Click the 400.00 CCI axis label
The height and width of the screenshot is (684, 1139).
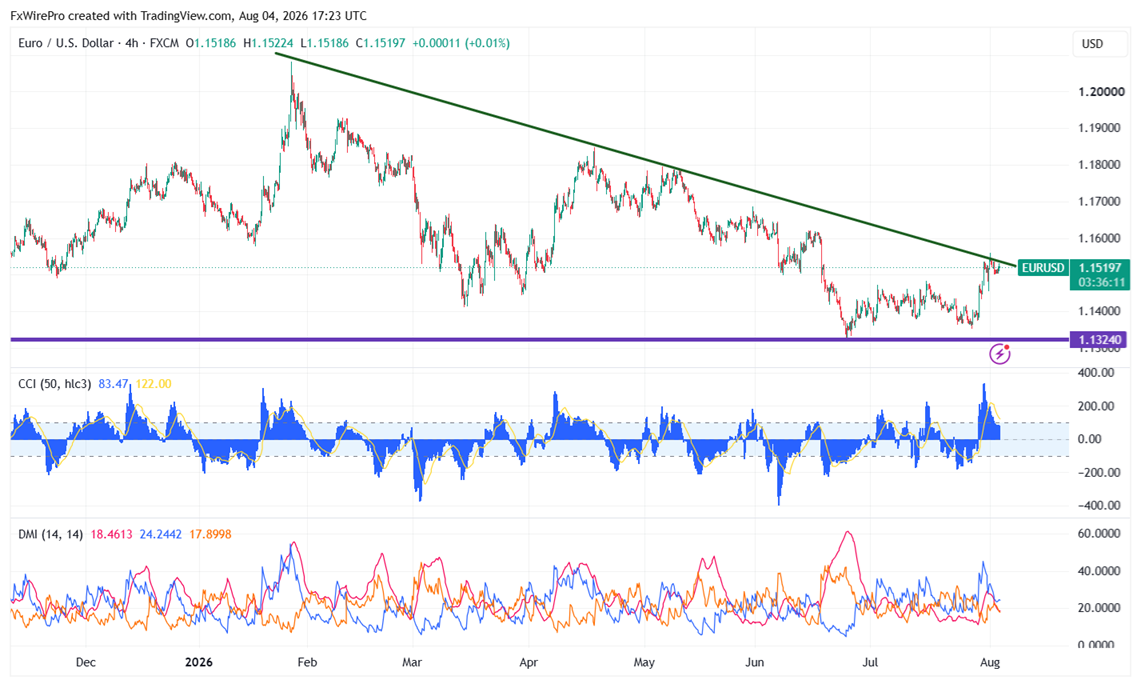click(1096, 372)
